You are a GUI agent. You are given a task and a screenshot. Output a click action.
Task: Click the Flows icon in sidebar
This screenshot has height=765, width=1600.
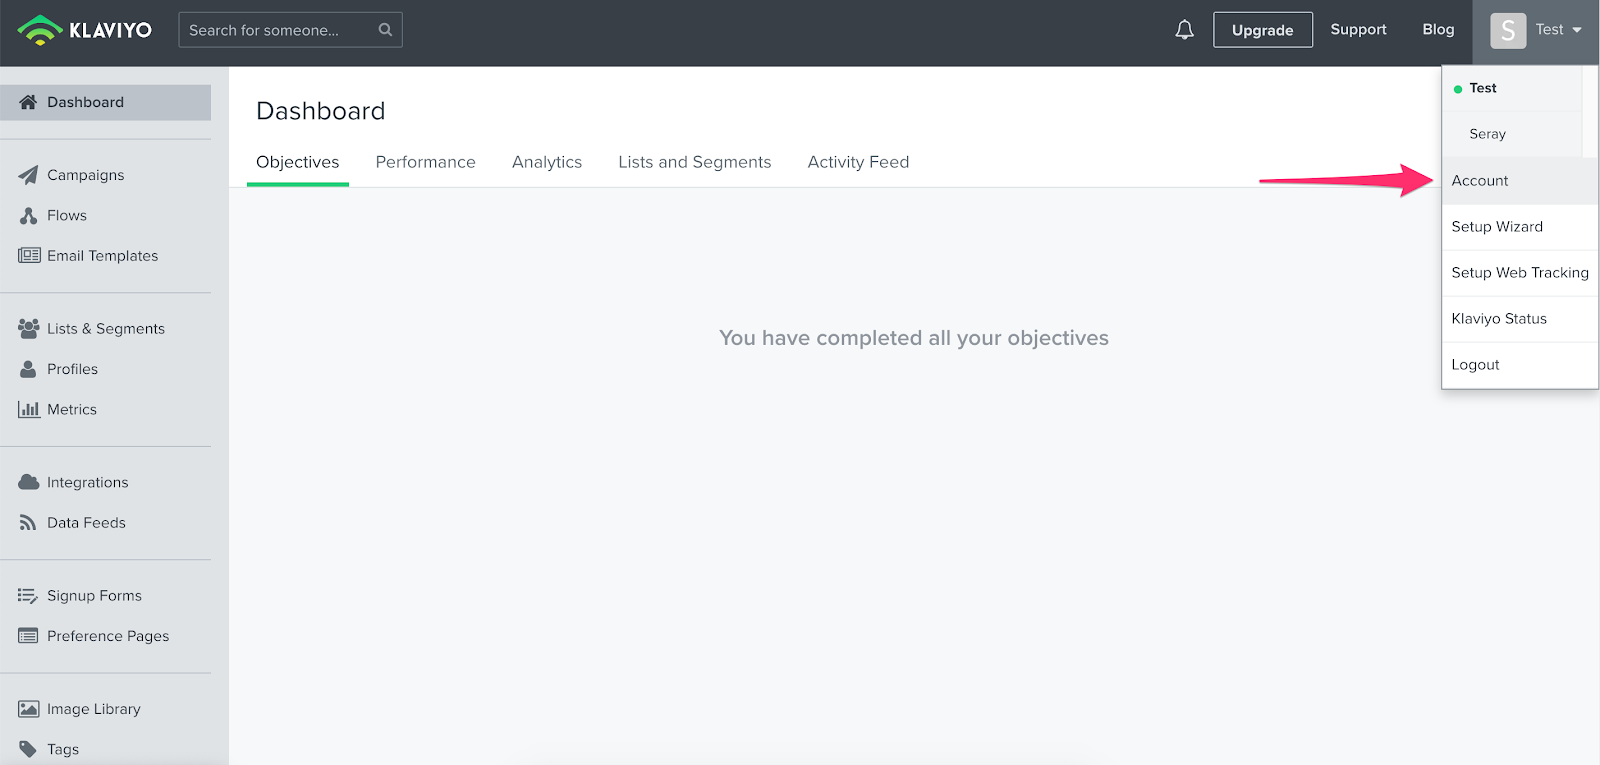[28, 215]
